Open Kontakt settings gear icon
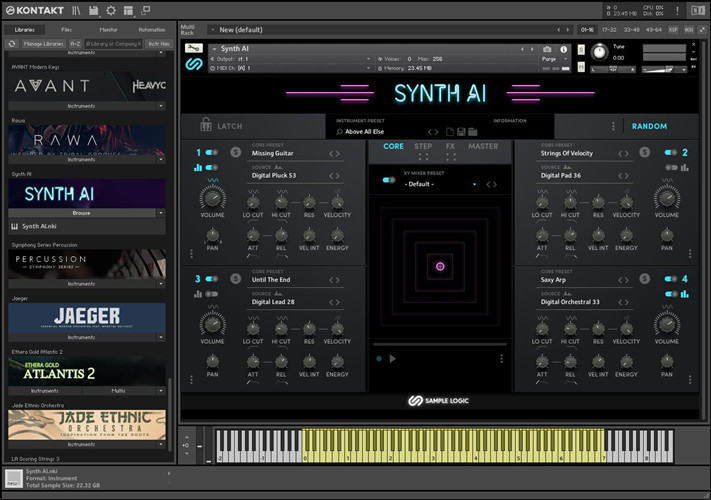This screenshot has height=500, width=711. click(x=111, y=11)
